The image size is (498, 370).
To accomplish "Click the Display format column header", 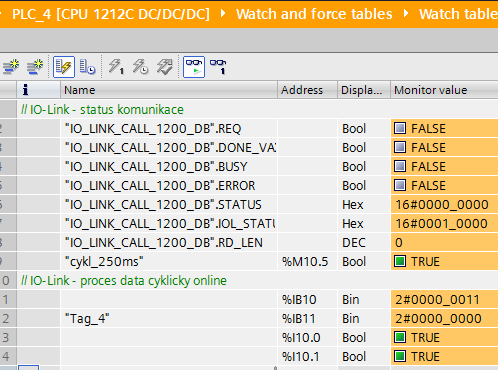I will pyautogui.click(x=364, y=90).
